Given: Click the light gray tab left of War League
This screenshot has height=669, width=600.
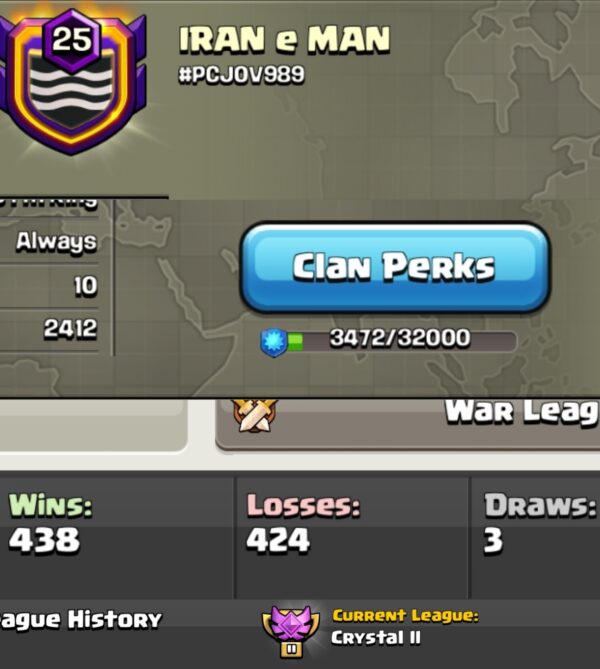Looking at the screenshot, I should (x=93, y=425).
